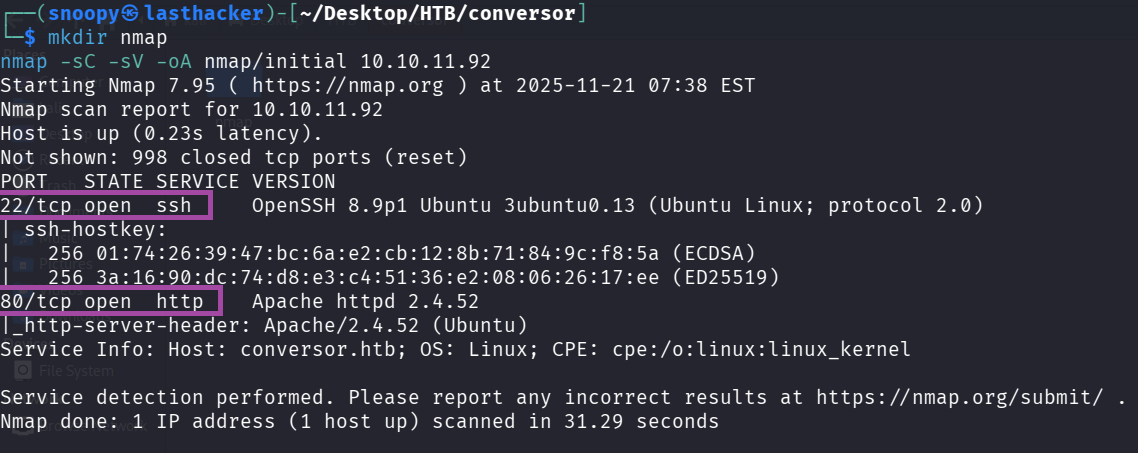Click the http-server-header output line
The height and width of the screenshot is (453, 1138).
coord(270,325)
